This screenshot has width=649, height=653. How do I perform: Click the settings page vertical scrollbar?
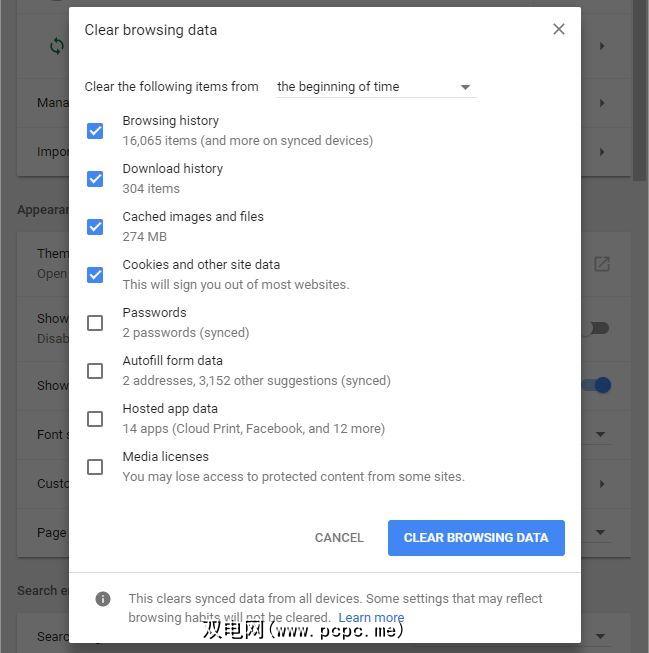click(640, 90)
